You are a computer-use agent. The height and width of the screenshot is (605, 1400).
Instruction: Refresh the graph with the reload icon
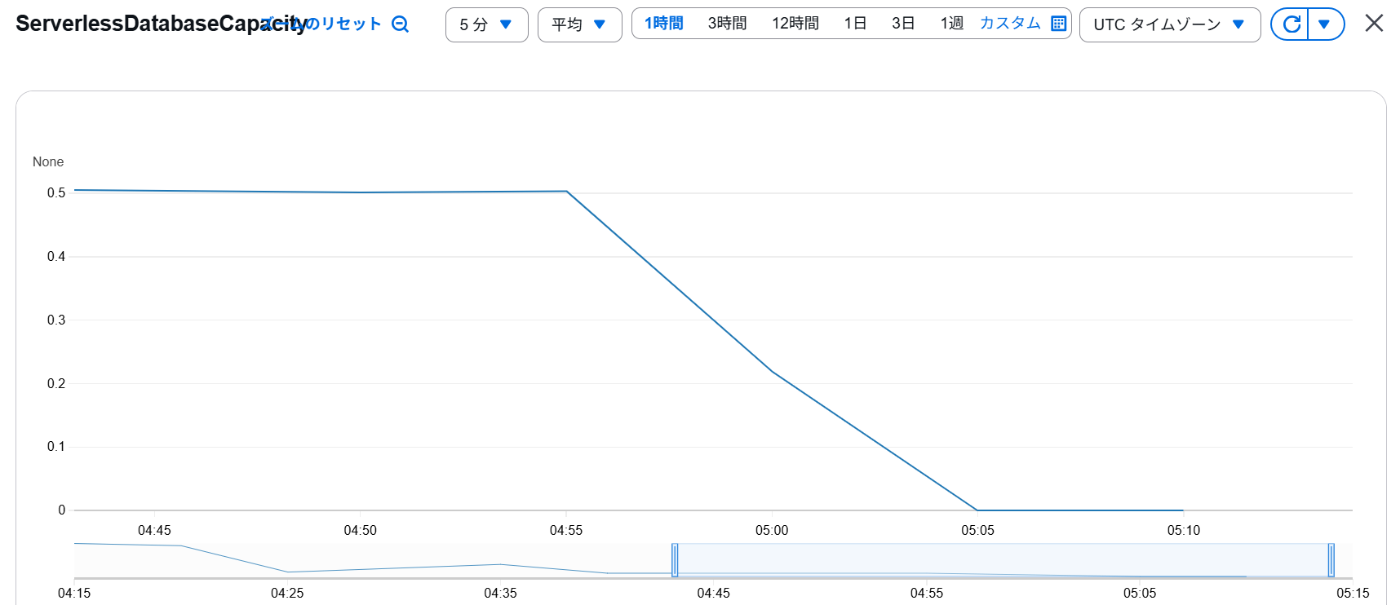(1291, 24)
